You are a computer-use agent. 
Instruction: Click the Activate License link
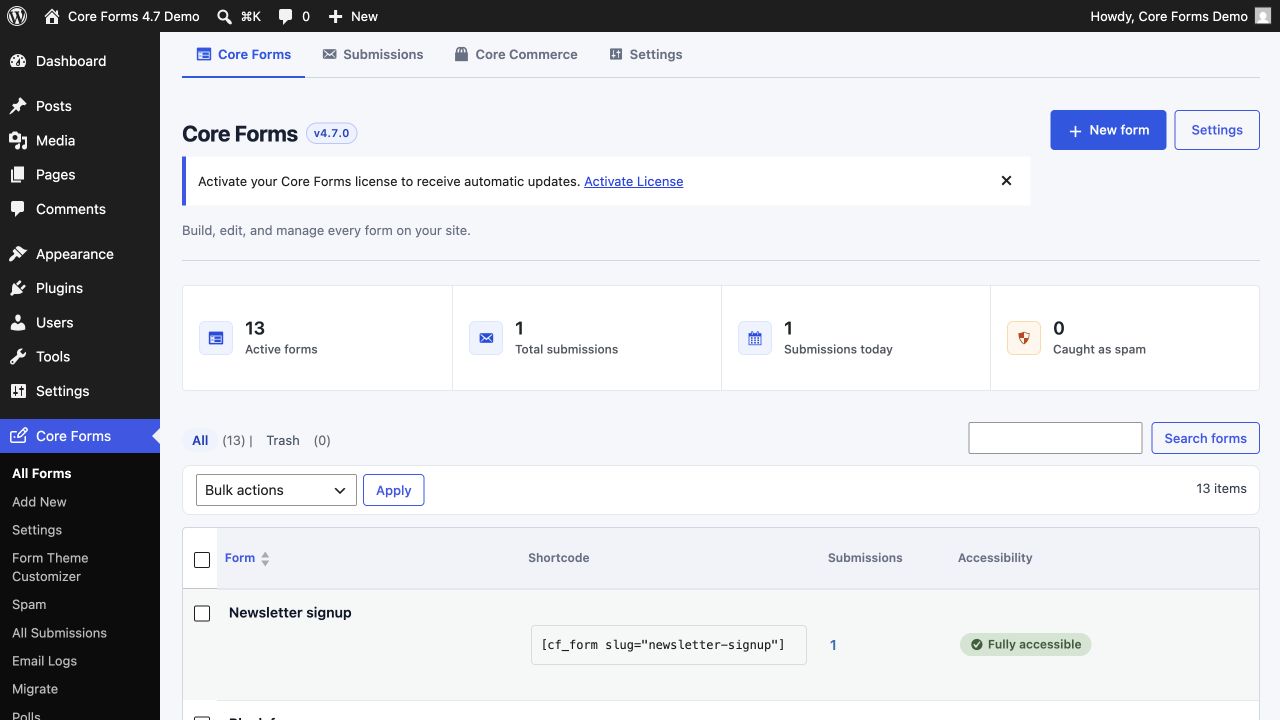[x=634, y=181]
